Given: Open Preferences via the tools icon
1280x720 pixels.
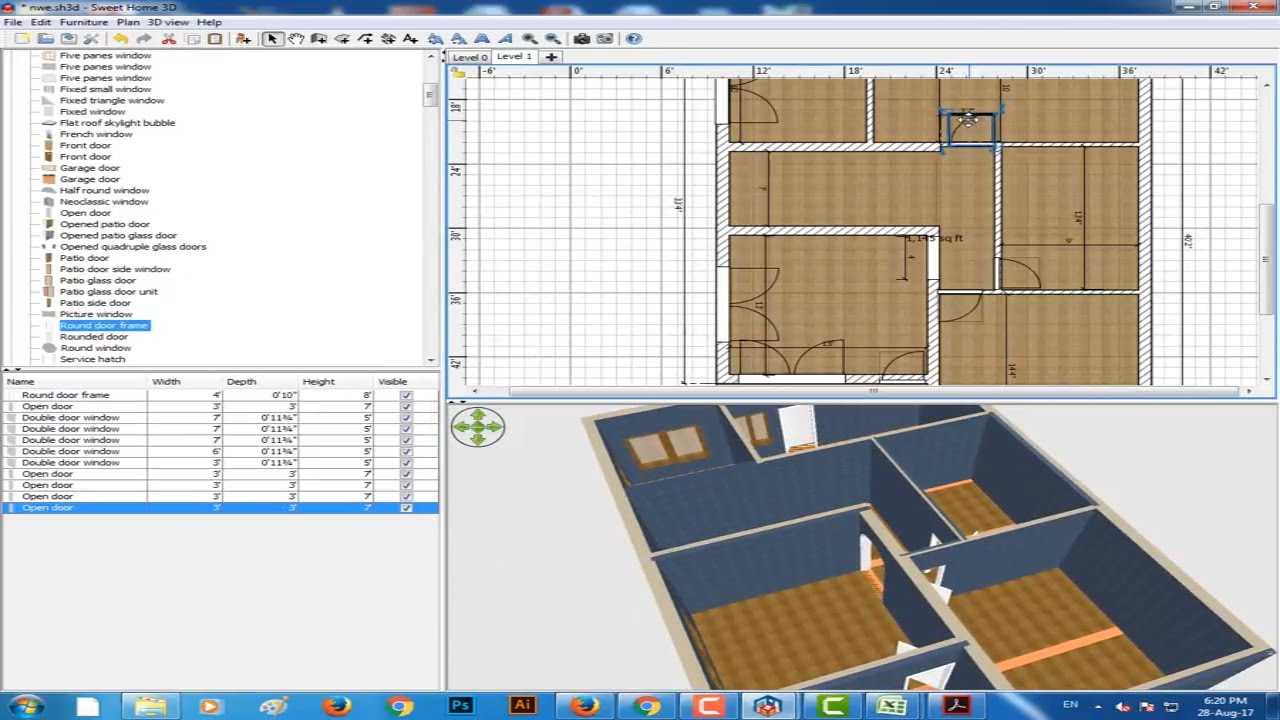Looking at the screenshot, I should click(91, 39).
